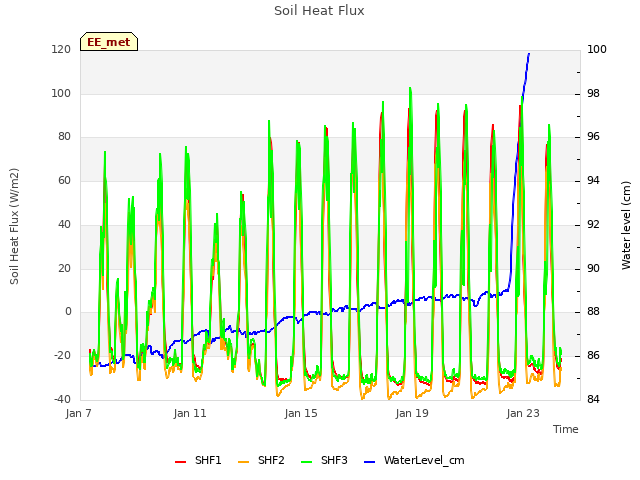The height and width of the screenshot is (480, 640).
Task: Click the Jan 11 x-axis tick label
Action: coord(190,413)
